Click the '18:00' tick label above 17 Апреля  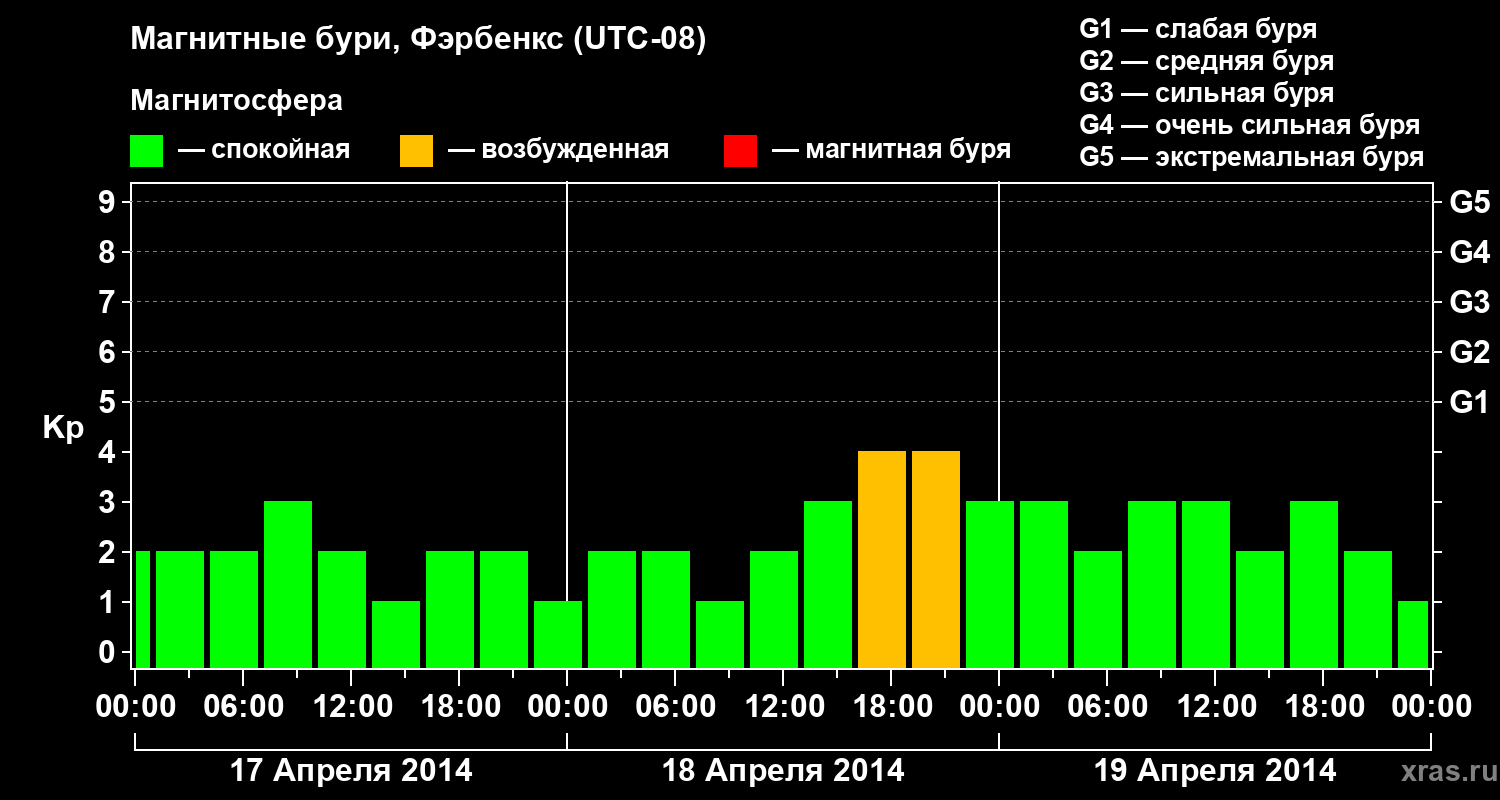[x=459, y=706]
